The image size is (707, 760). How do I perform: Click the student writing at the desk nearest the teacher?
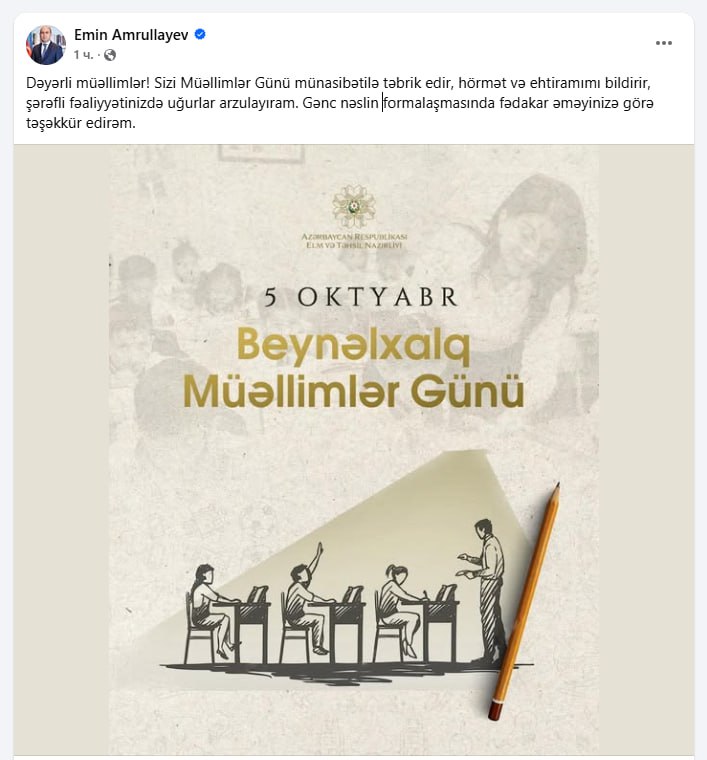(402, 608)
